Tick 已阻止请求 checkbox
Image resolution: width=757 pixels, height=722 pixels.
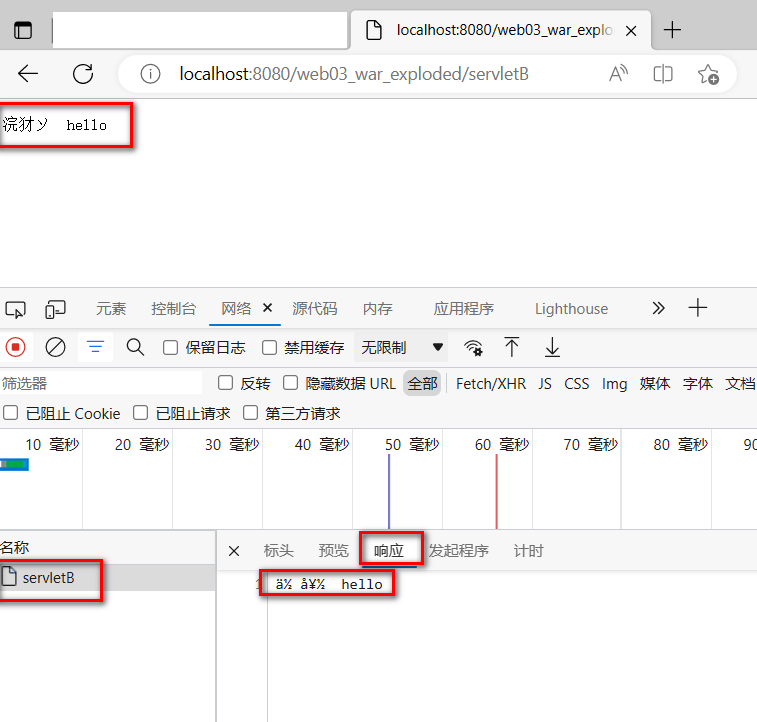coord(140,413)
